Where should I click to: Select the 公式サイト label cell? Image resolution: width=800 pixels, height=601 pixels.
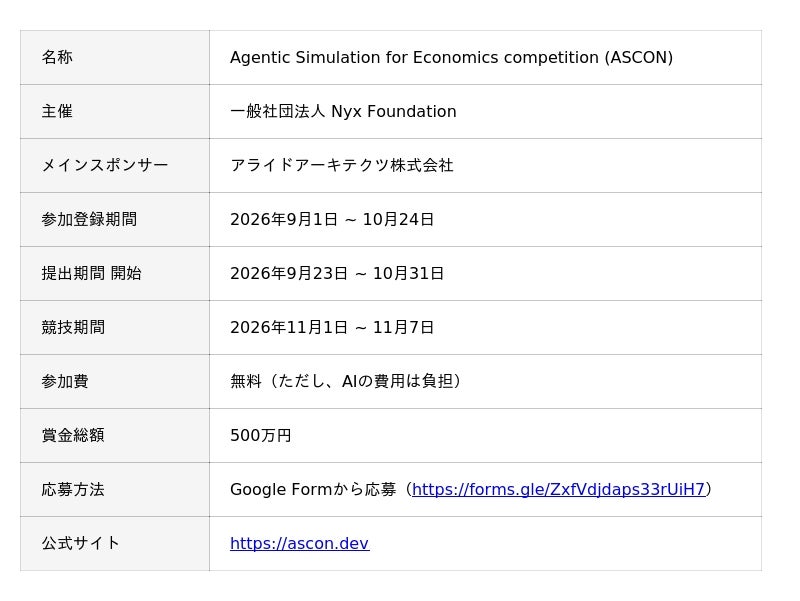[x=115, y=544]
